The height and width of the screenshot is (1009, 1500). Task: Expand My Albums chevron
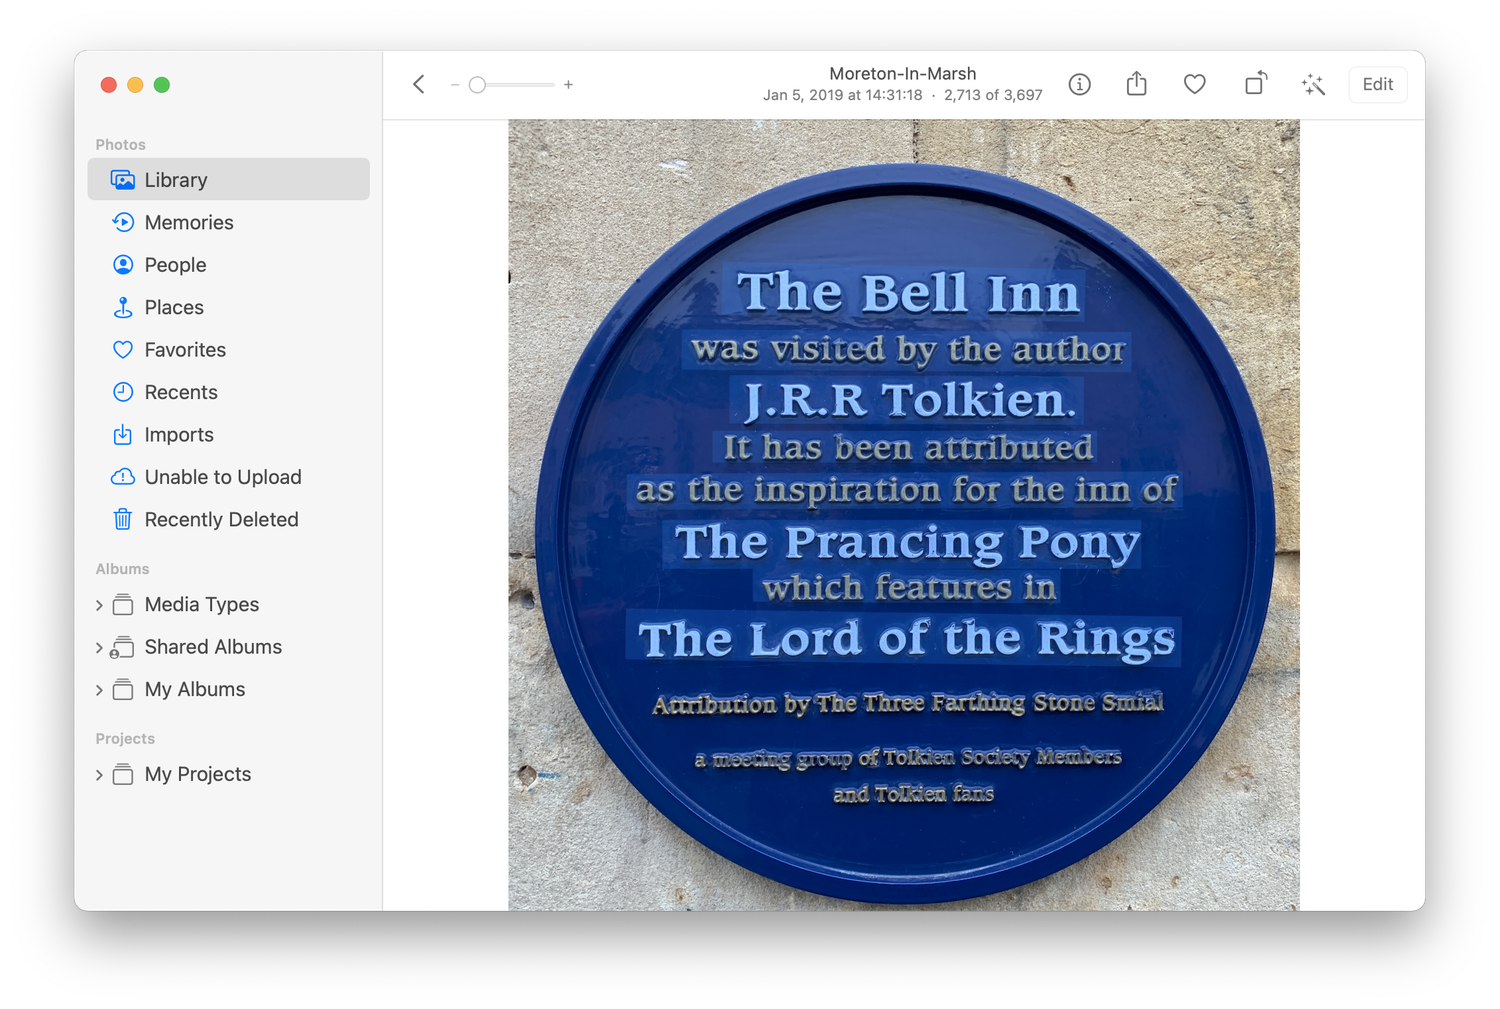click(x=99, y=690)
